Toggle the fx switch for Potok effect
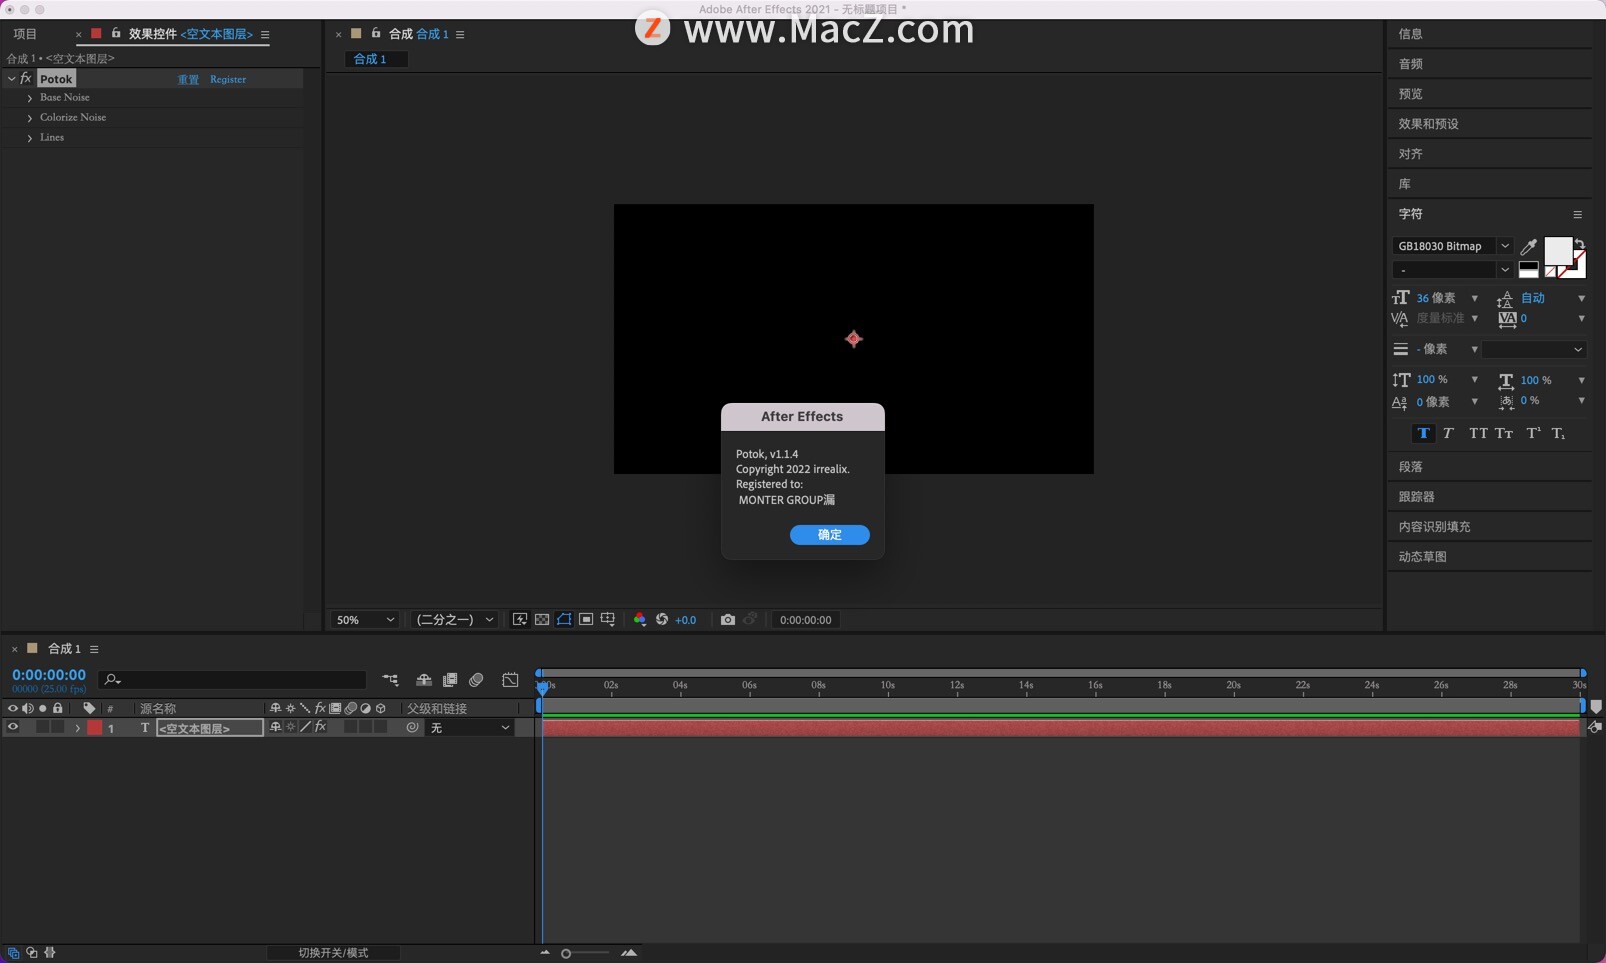Image resolution: width=1606 pixels, height=963 pixels. (26, 78)
